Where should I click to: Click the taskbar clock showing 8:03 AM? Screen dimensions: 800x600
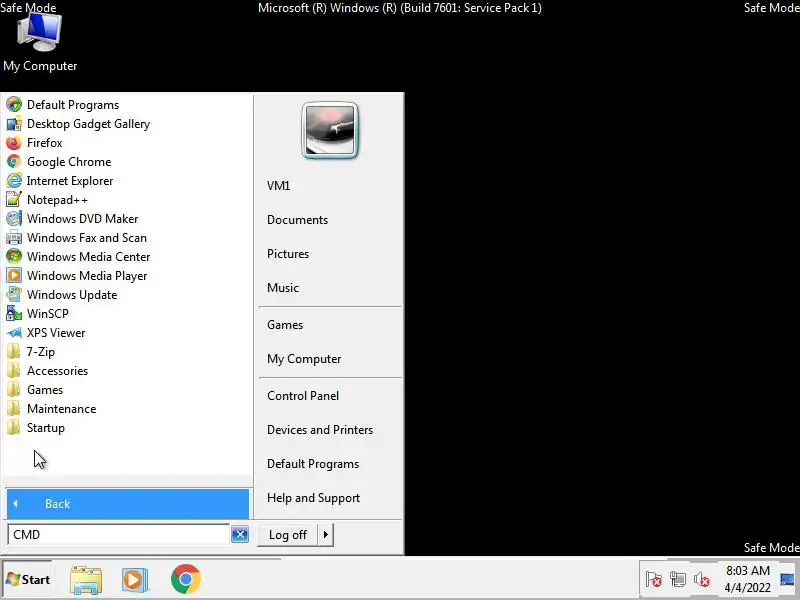pyautogui.click(x=747, y=579)
